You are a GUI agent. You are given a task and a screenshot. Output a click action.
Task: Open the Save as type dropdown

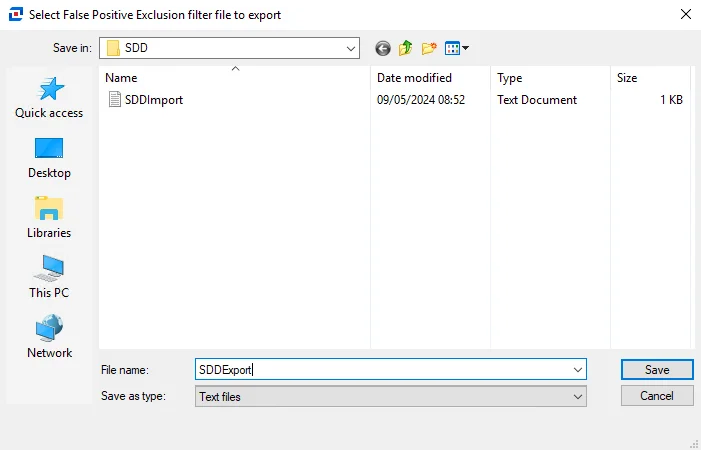(391, 396)
